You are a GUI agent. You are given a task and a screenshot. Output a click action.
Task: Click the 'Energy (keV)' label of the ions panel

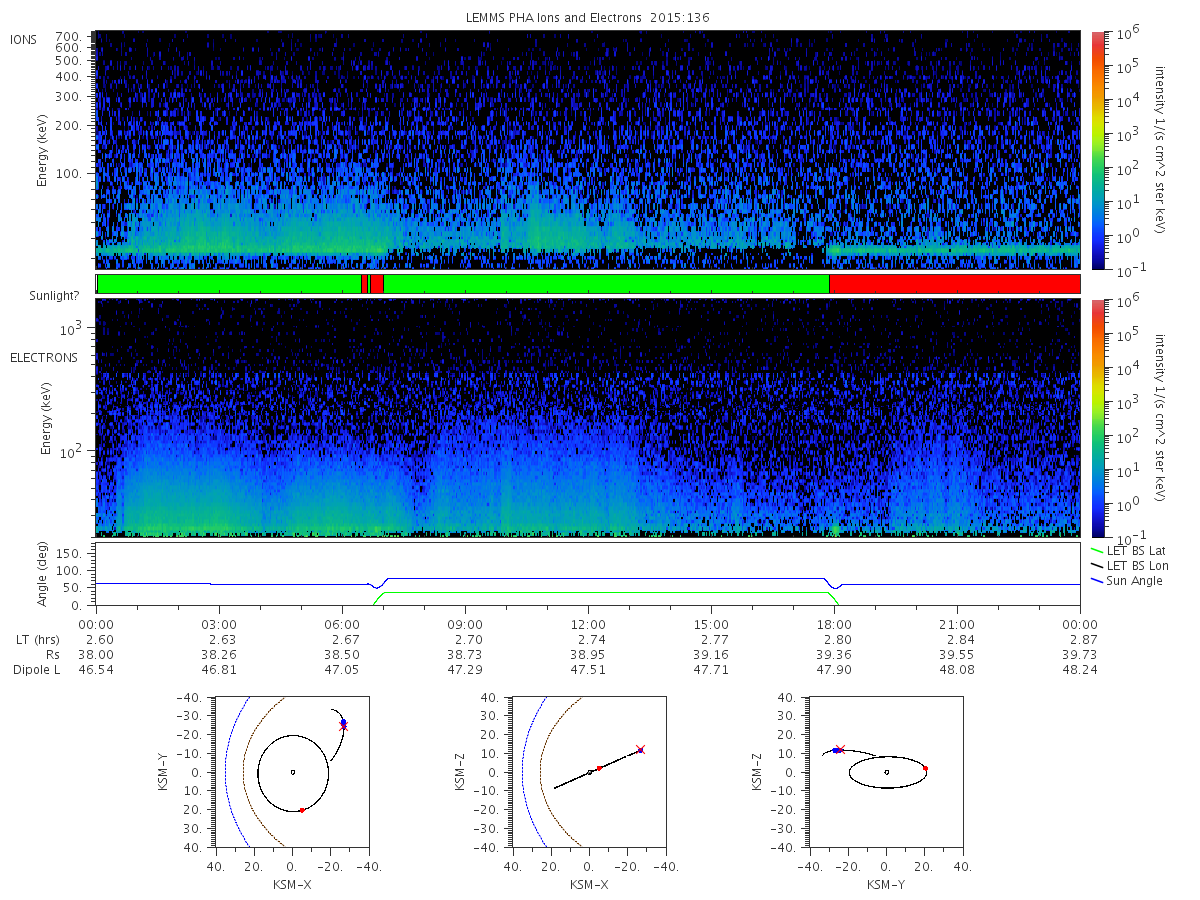tap(42, 151)
